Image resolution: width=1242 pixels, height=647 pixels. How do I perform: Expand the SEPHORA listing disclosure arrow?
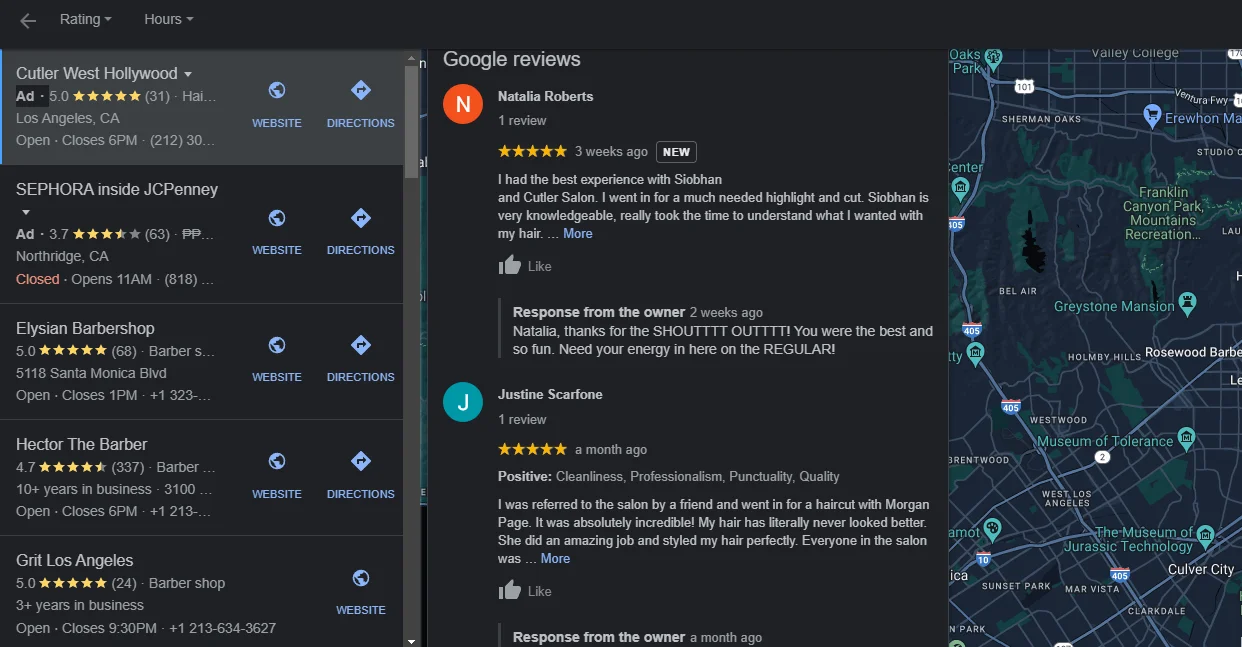(24, 212)
